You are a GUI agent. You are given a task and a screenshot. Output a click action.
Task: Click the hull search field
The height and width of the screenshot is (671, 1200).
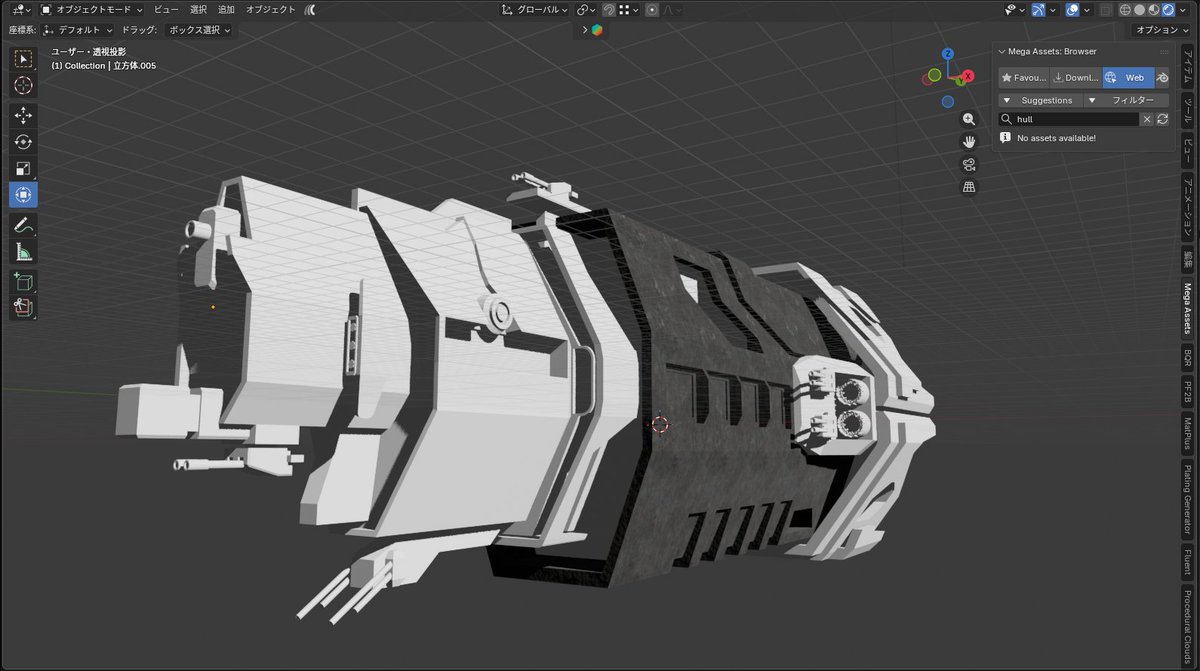(1069, 119)
